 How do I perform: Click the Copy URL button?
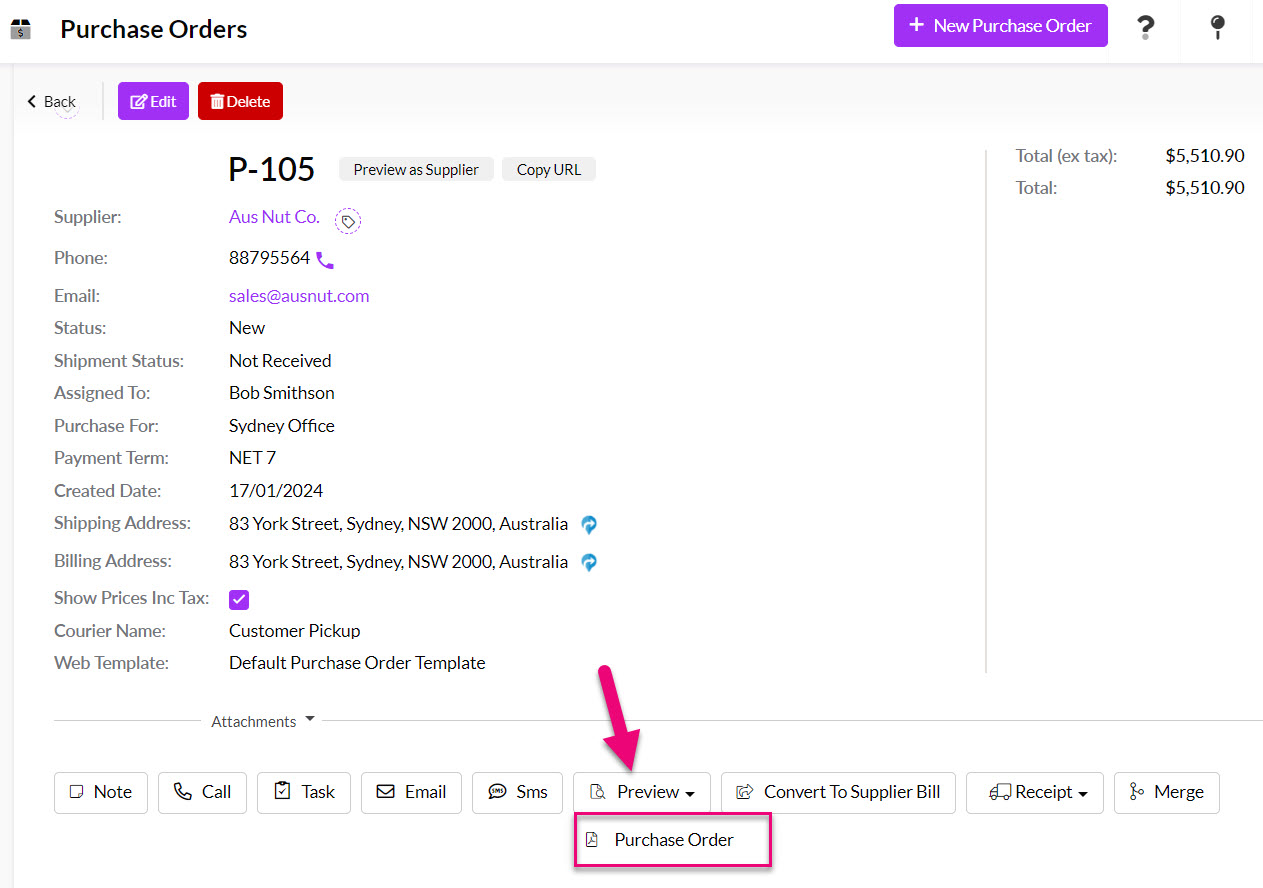[x=549, y=169]
